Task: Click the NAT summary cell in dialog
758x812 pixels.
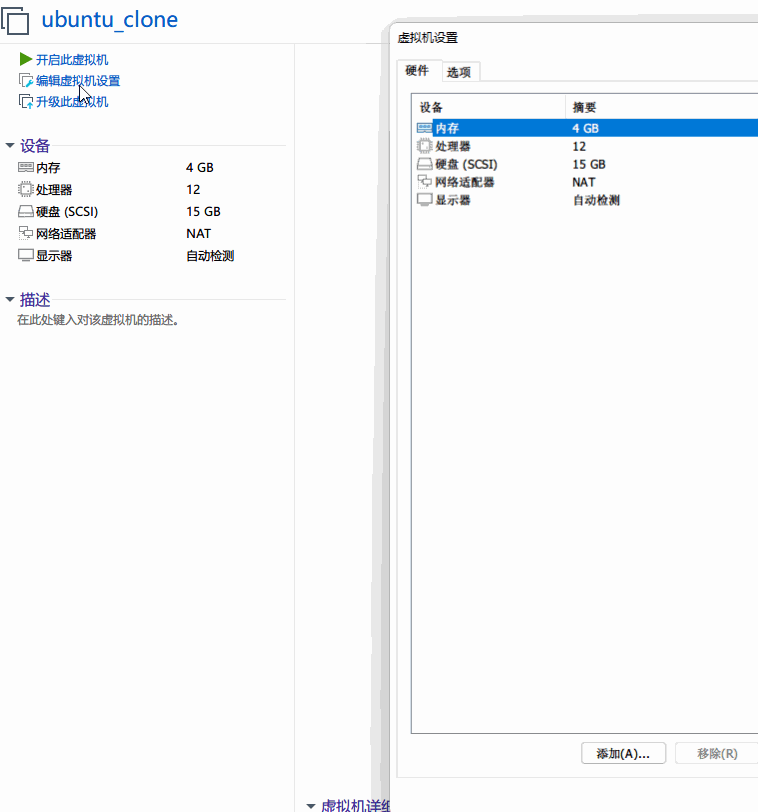Action: 584,182
